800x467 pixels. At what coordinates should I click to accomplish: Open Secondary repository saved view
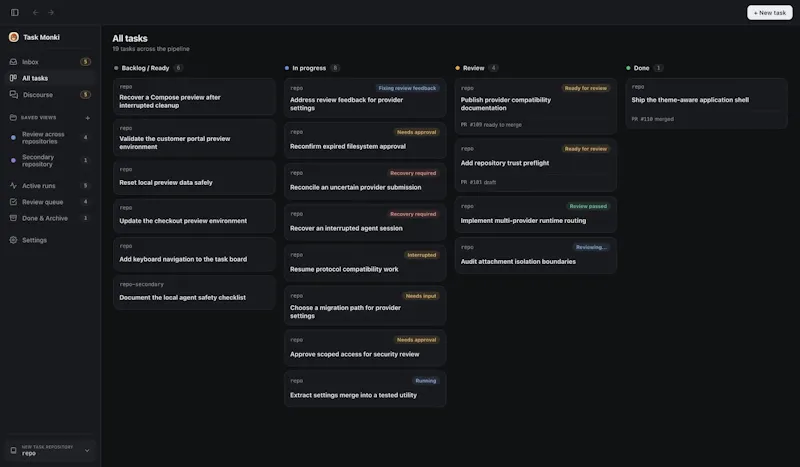click(x=50, y=160)
